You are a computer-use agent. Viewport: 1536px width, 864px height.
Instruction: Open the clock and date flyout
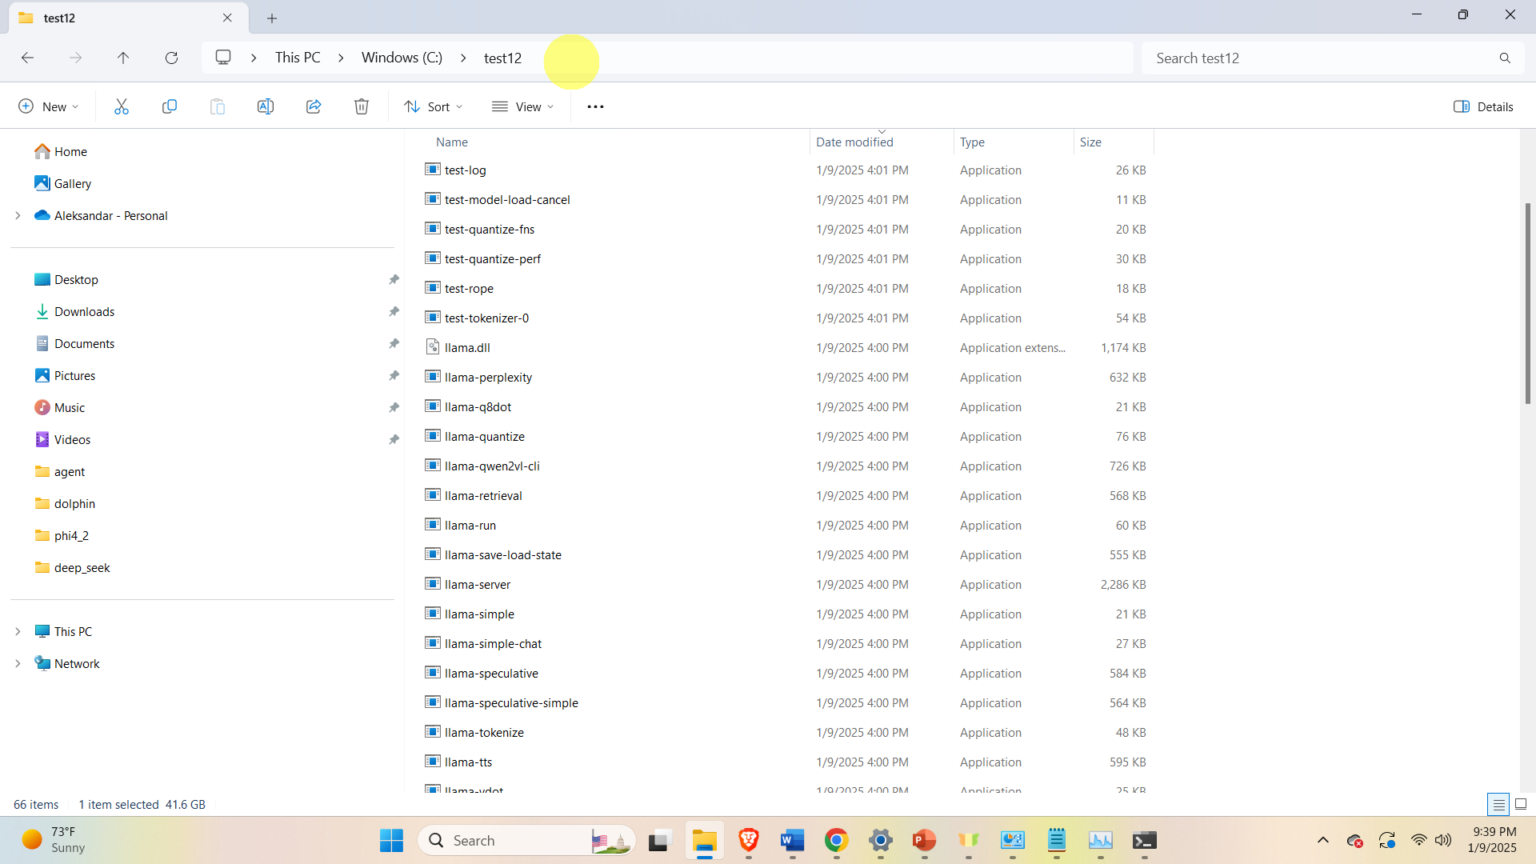click(1493, 840)
